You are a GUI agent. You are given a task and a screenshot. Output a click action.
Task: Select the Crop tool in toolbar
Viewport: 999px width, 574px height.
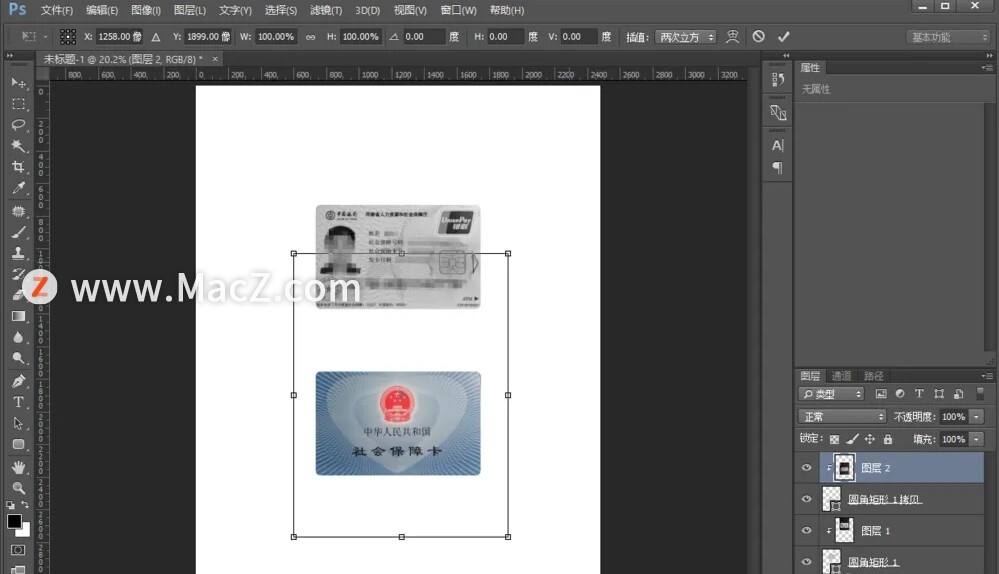[18, 167]
